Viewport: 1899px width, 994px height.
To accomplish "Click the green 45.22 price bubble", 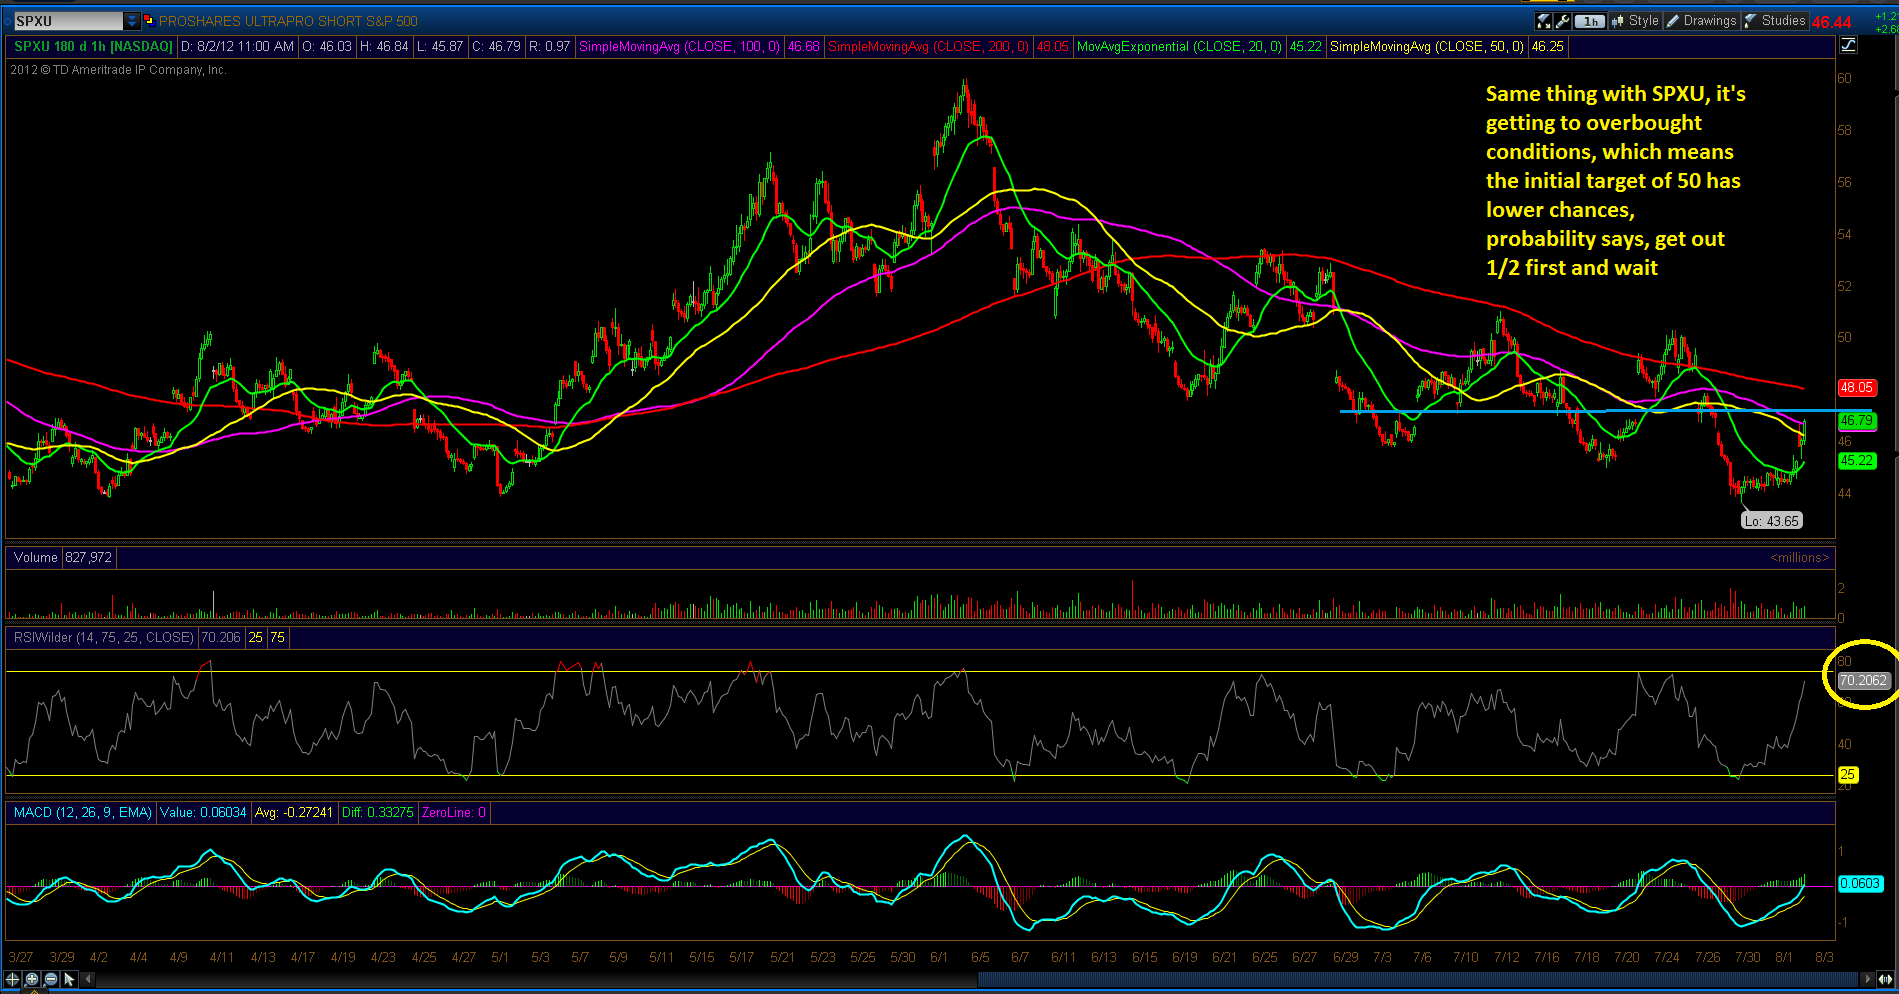I will 1857,460.
